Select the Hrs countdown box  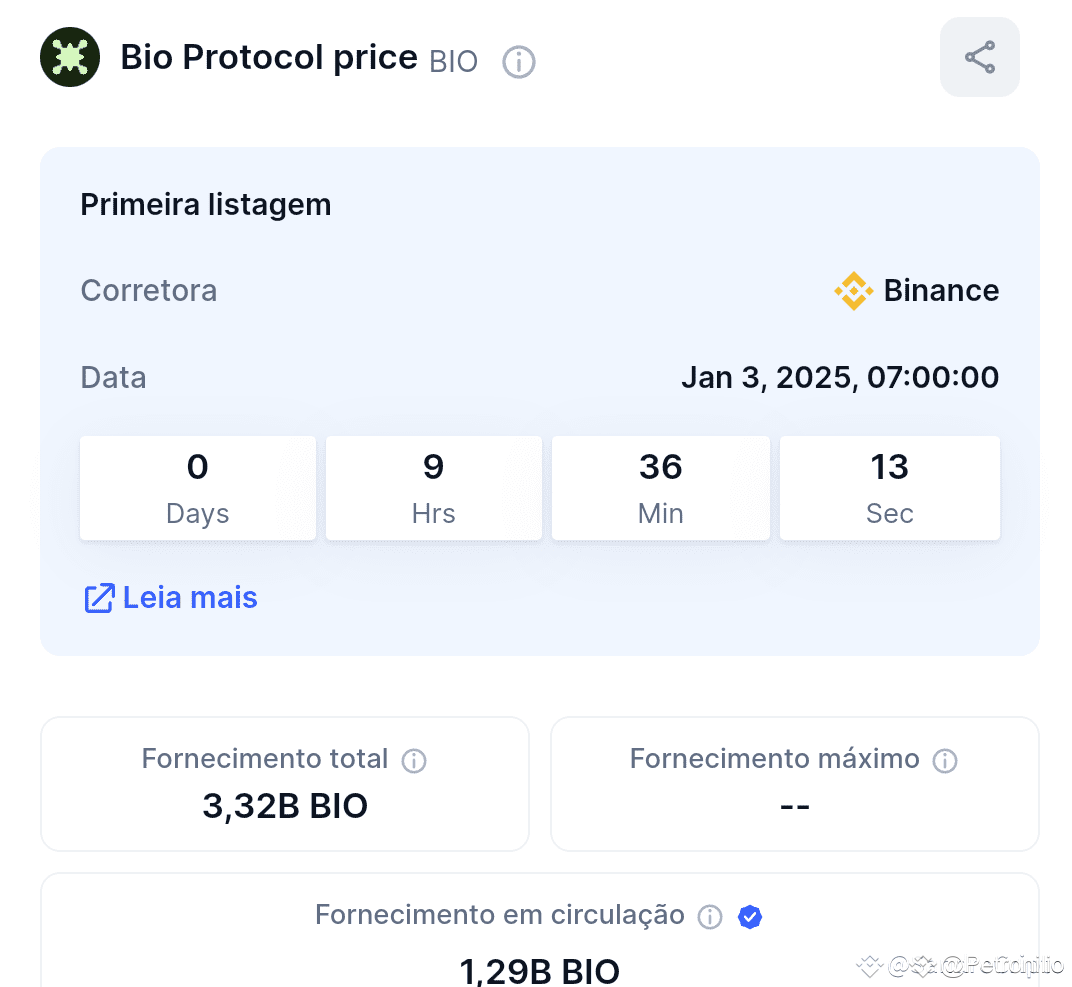click(x=433, y=488)
